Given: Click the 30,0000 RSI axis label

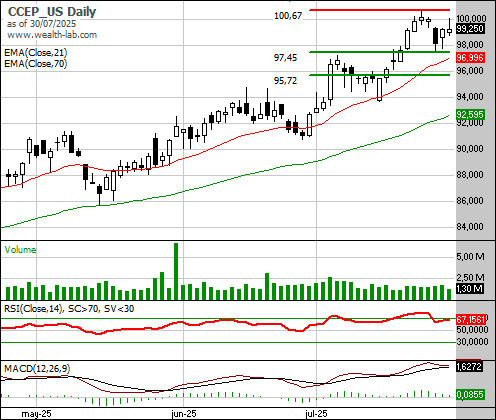Looking at the screenshot, I should (473, 342).
